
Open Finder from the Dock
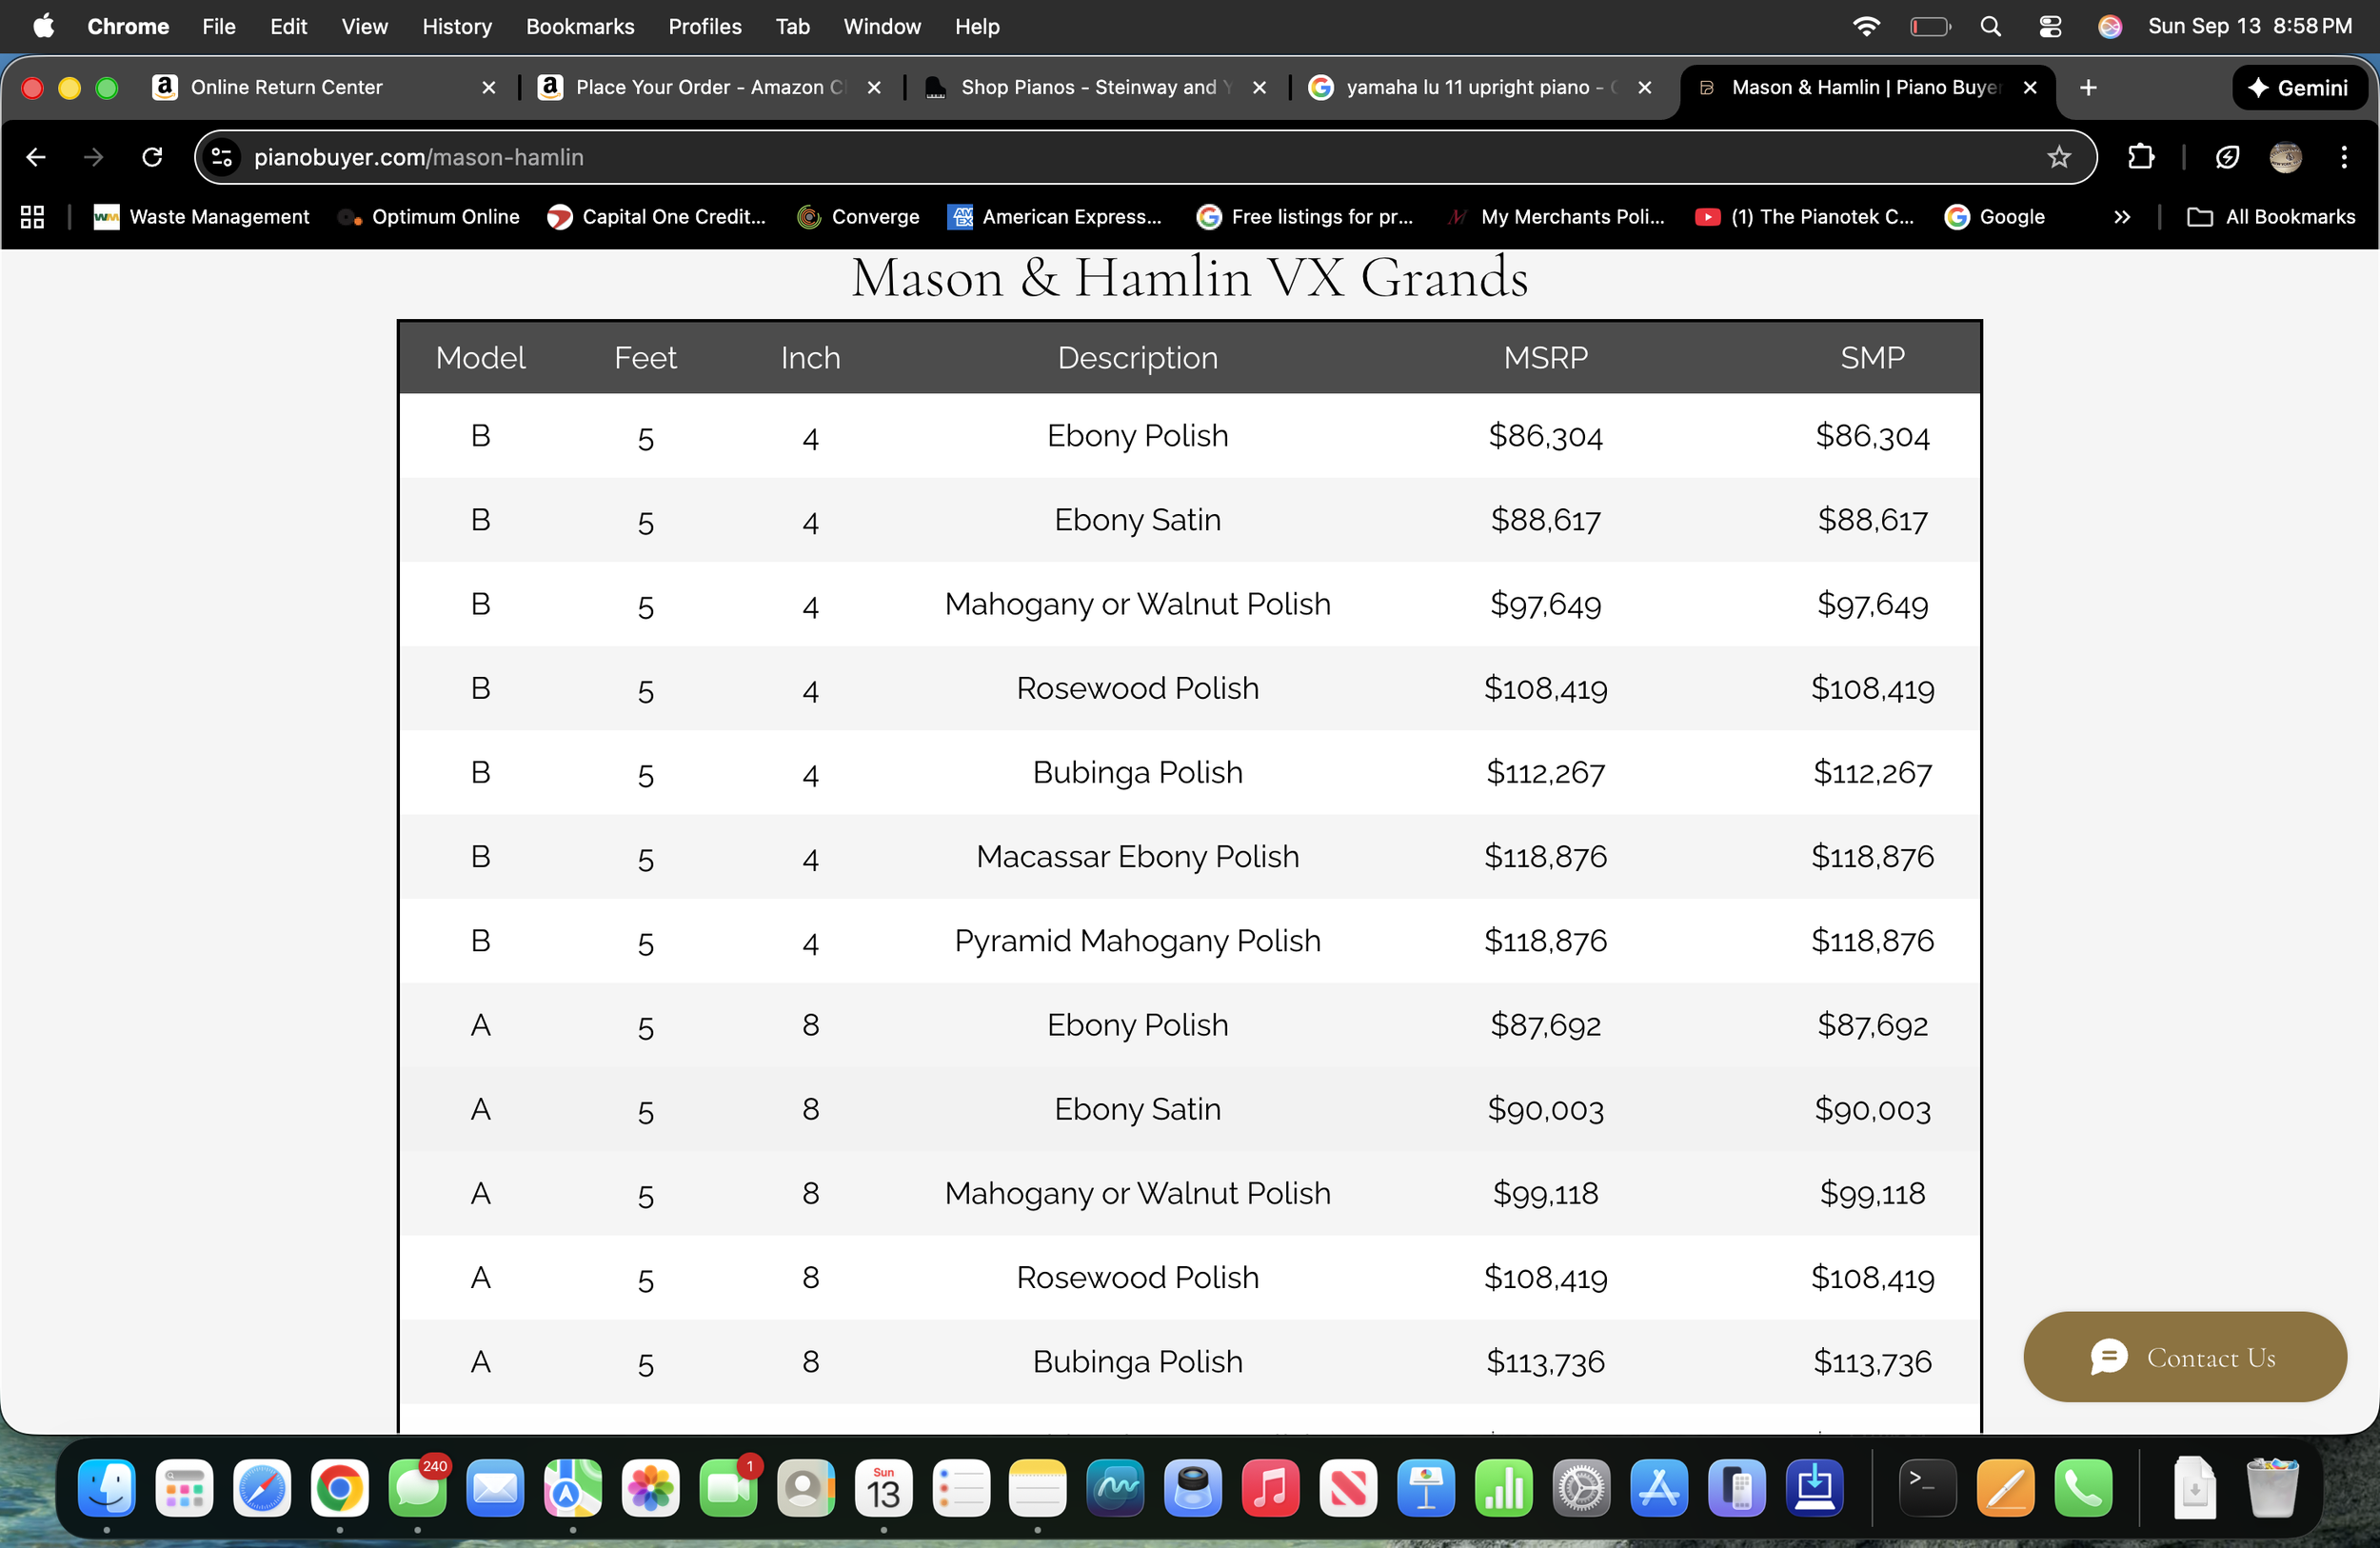107,1488
